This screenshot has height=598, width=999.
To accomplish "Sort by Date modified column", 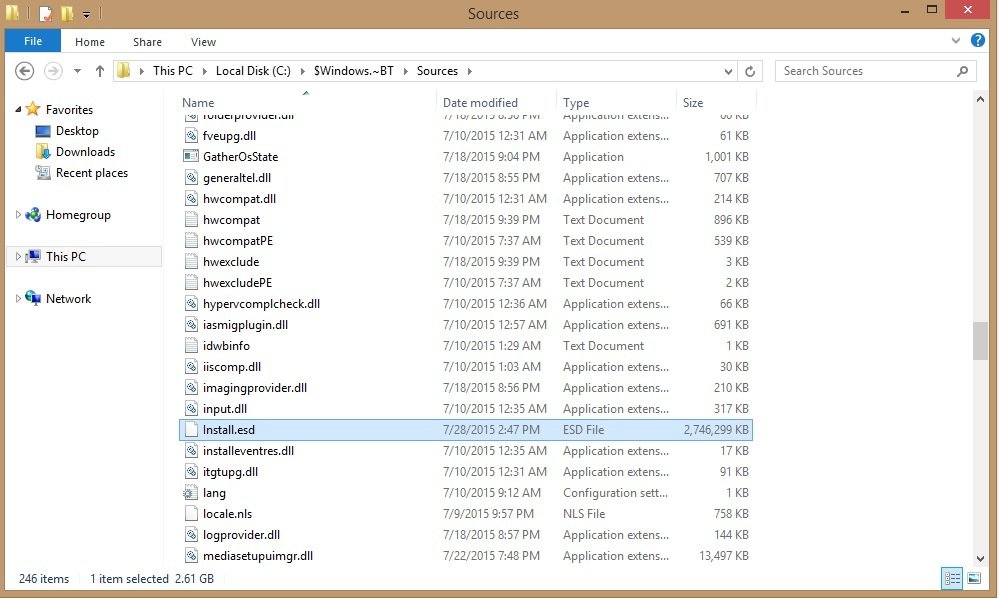I will click(480, 102).
